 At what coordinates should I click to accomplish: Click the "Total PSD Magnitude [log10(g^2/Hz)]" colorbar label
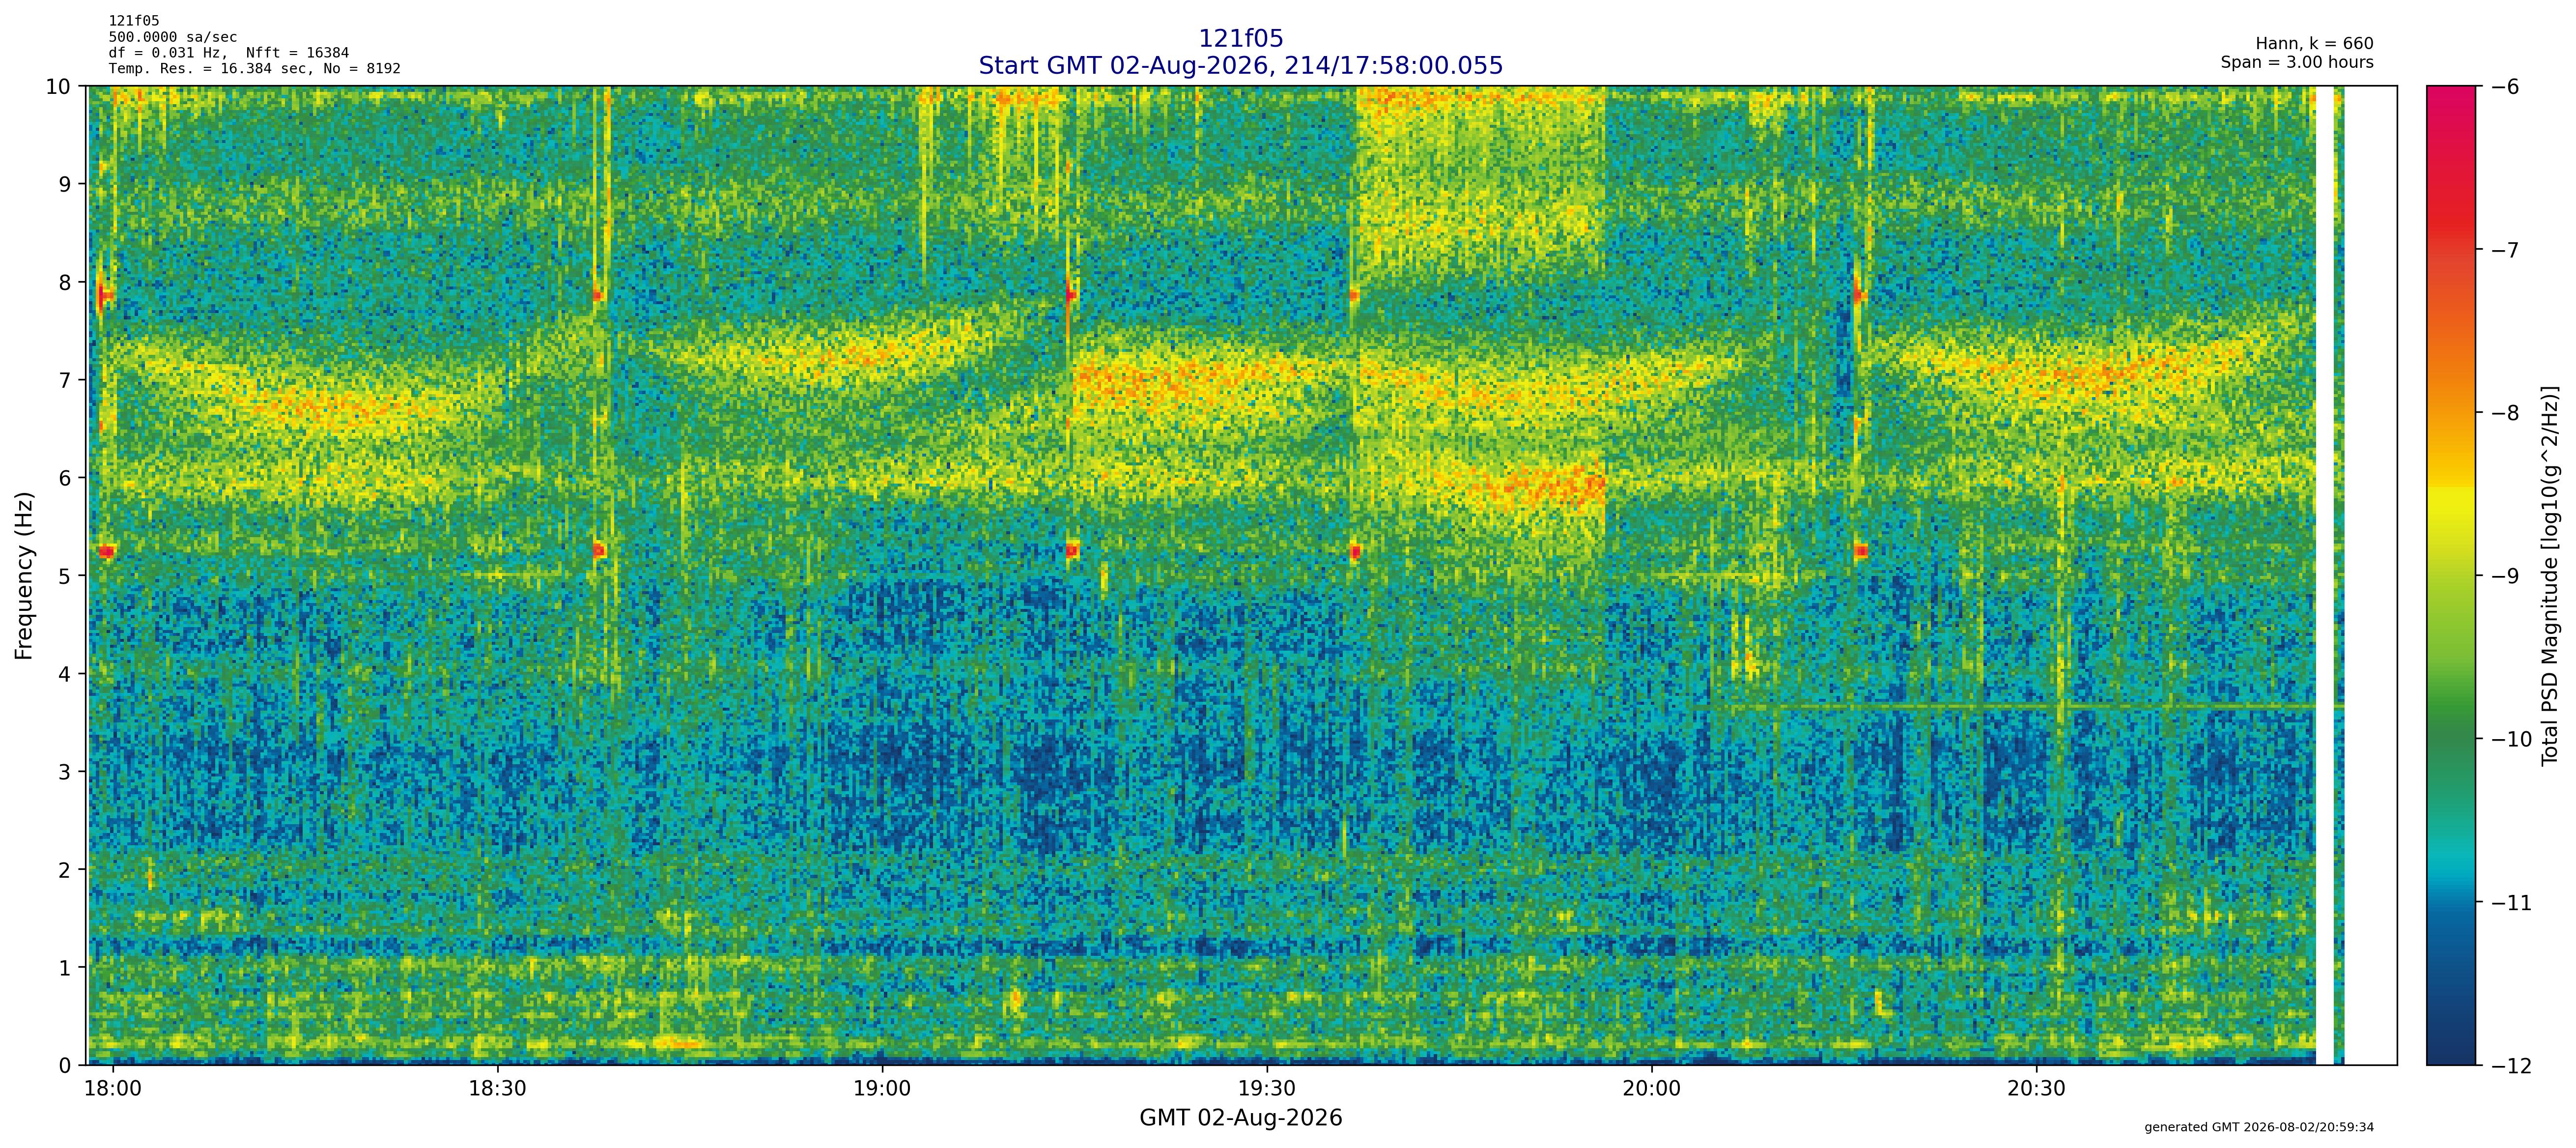point(2550,575)
